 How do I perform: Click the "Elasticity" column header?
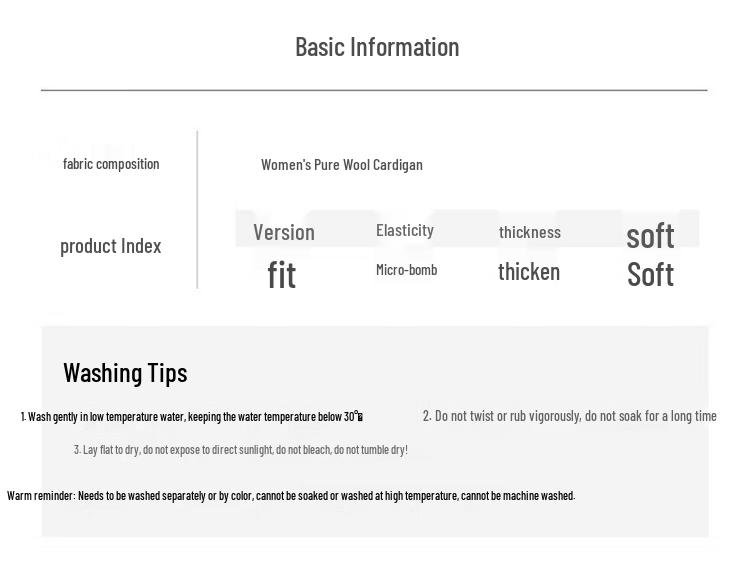coord(405,231)
